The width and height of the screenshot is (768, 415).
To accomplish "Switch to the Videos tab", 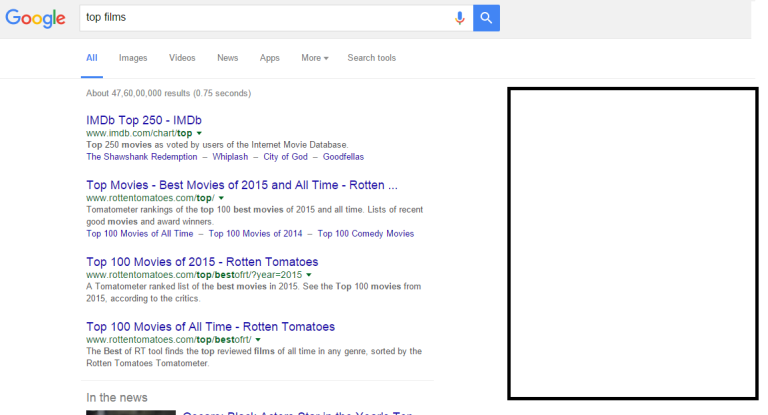I will [182, 58].
